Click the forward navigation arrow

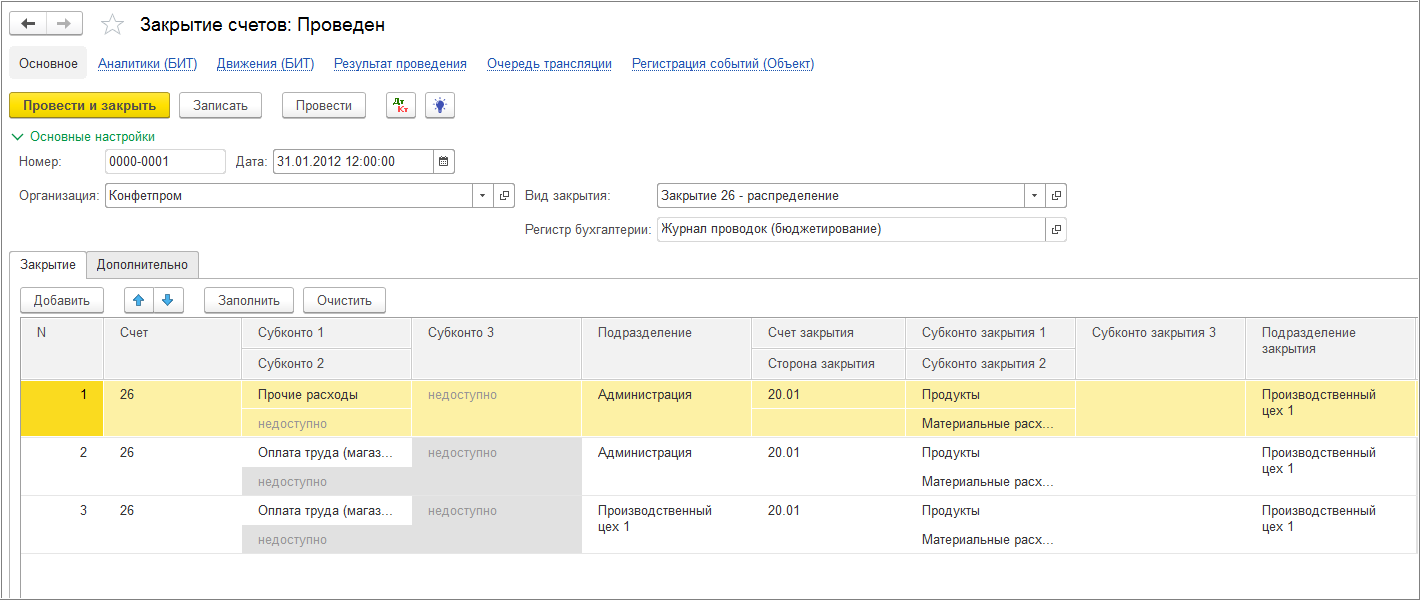pyautogui.click(x=63, y=24)
